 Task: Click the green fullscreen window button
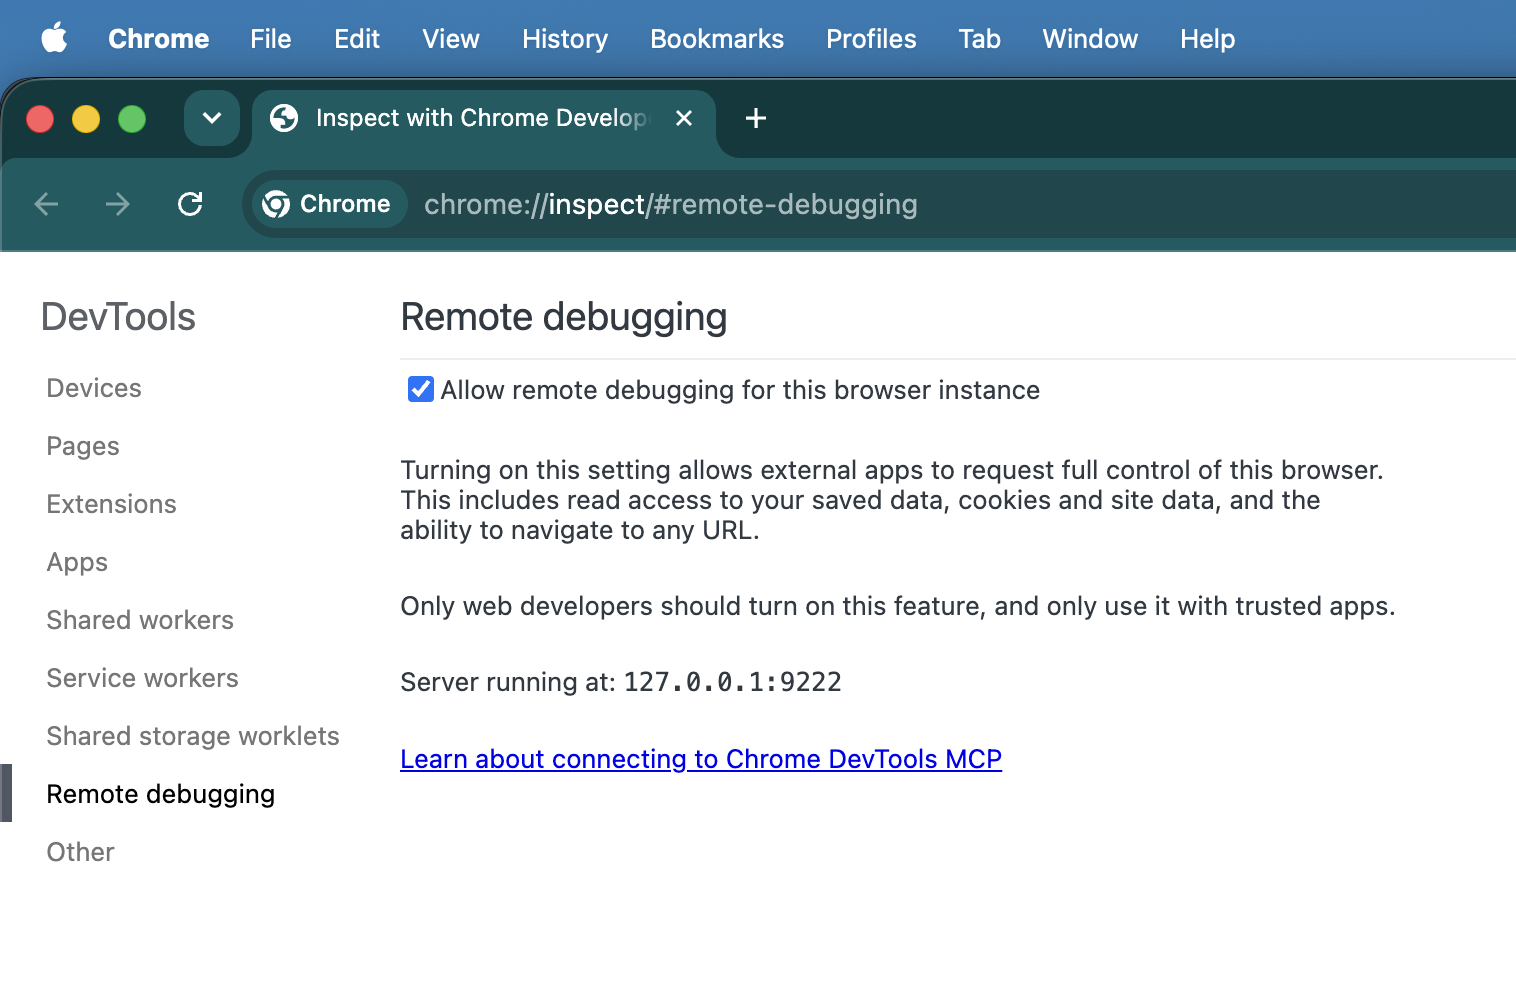click(132, 119)
